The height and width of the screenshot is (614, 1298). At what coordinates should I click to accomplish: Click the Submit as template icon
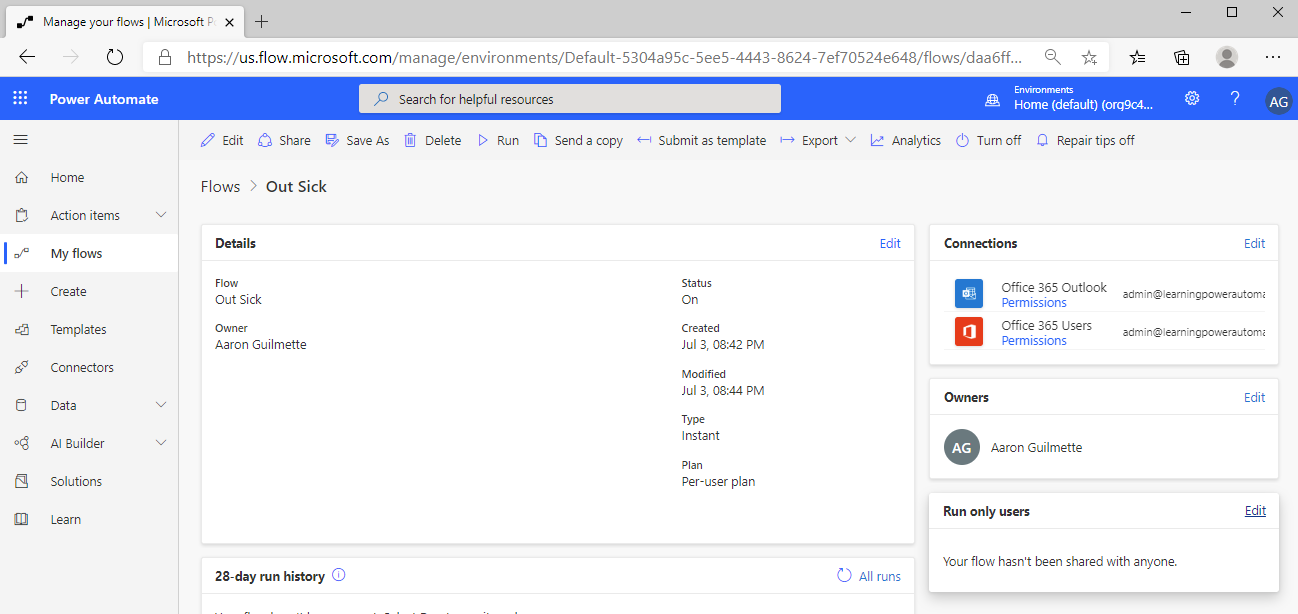644,140
